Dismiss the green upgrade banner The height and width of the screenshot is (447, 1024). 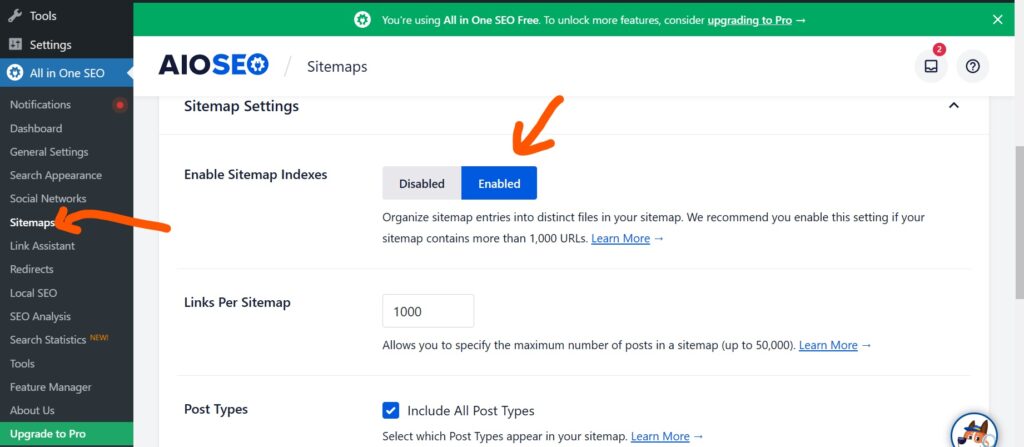(x=997, y=20)
